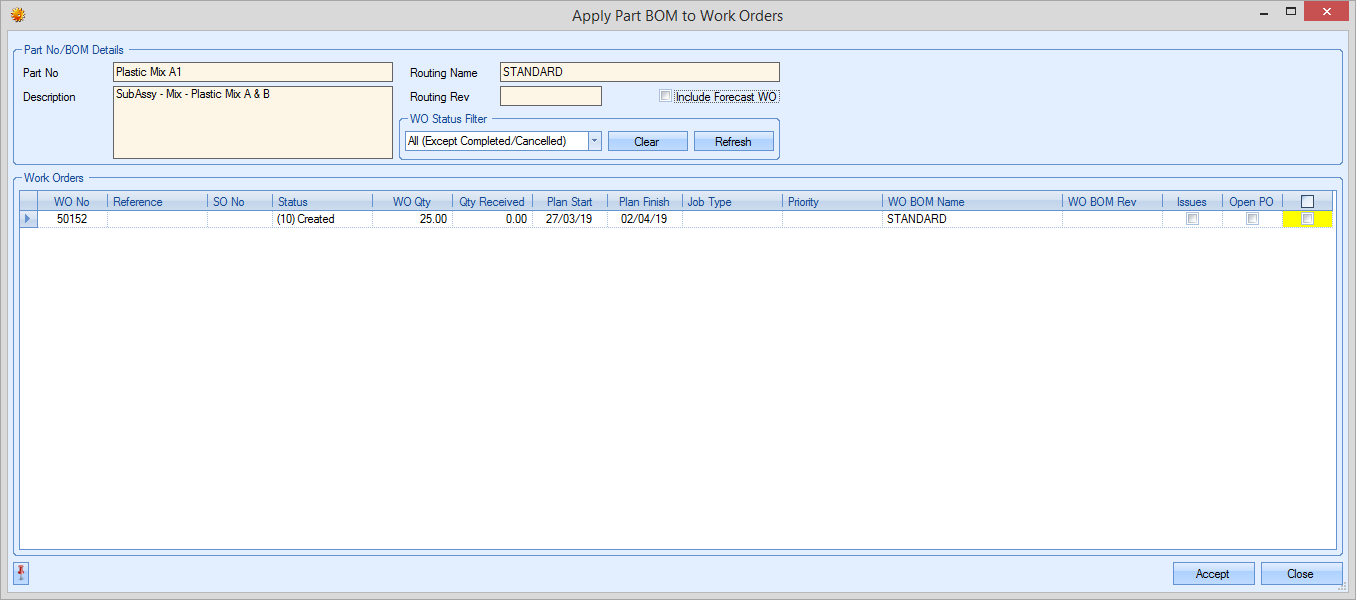Enable Include Forecast WO checkbox
Image resolution: width=1356 pixels, height=600 pixels.
pyautogui.click(x=666, y=97)
